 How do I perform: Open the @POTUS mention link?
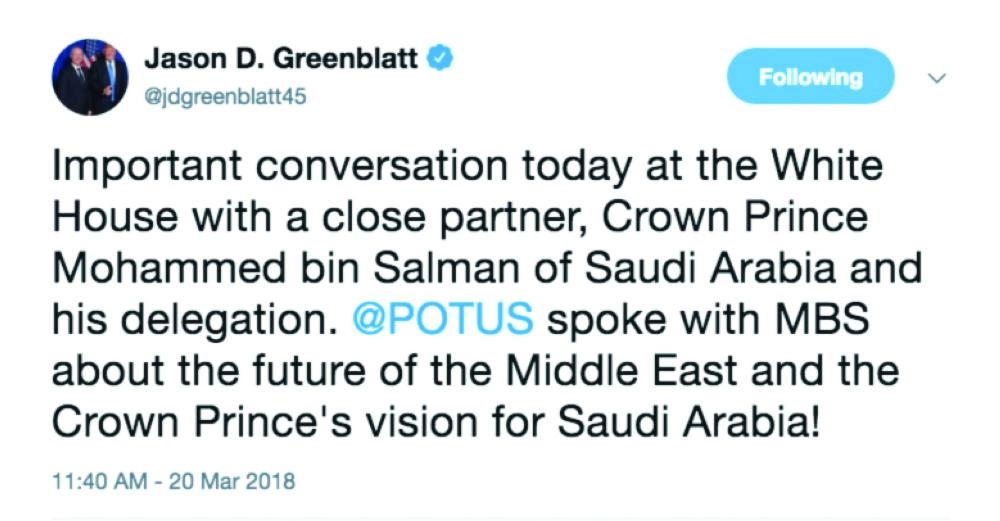click(441, 321)
